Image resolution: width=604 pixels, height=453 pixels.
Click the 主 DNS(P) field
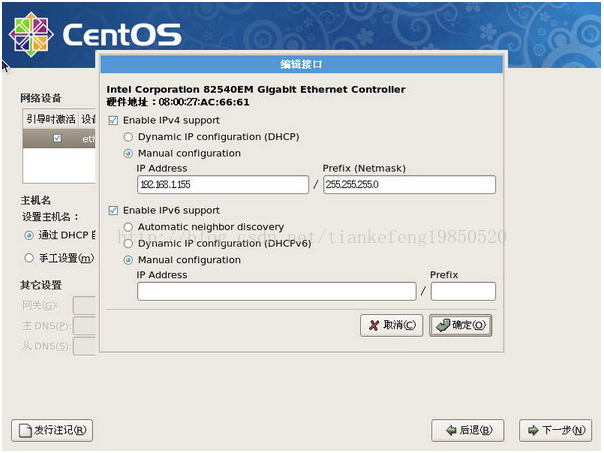click(84, 326)
